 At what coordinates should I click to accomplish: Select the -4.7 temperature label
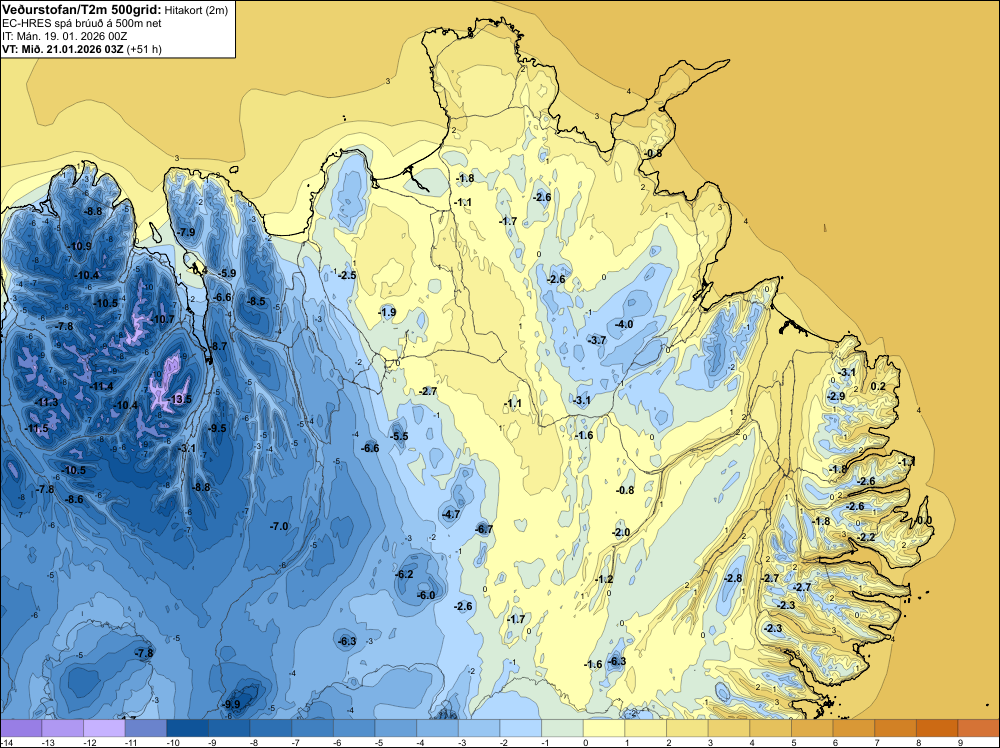coord(452,514)
